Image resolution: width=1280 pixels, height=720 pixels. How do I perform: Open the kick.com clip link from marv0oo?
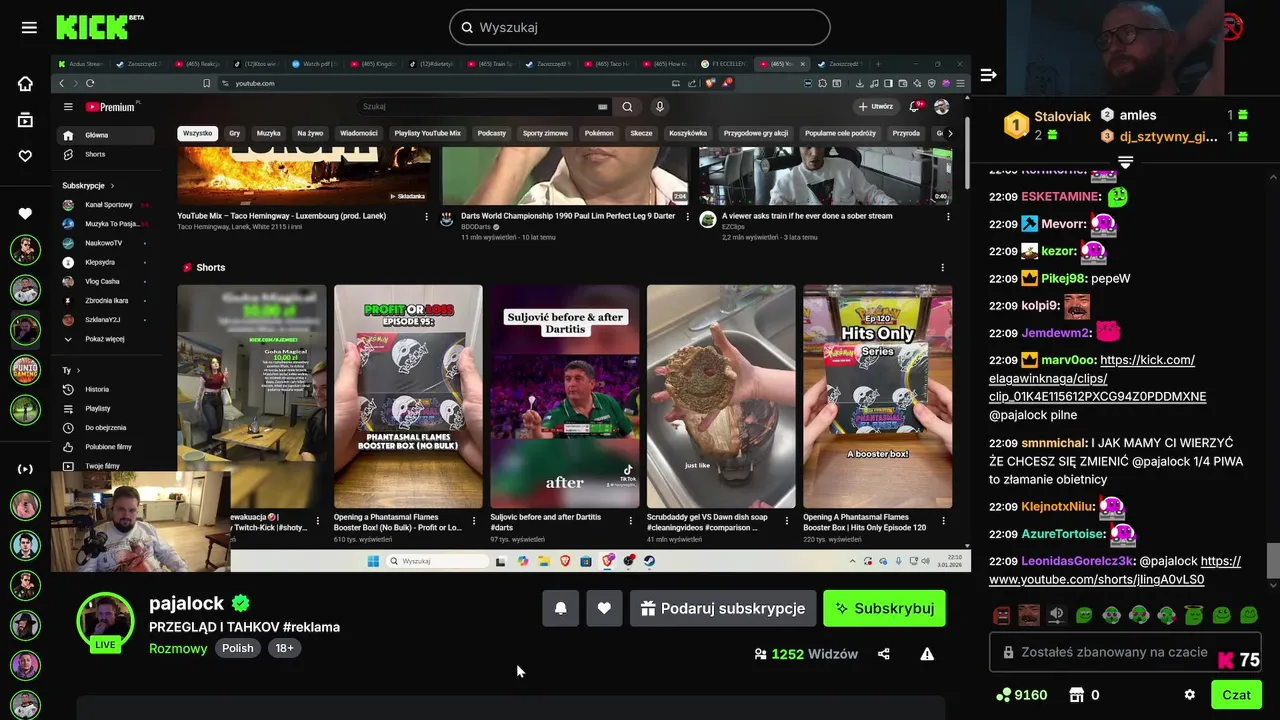[x=1098, y=378]
